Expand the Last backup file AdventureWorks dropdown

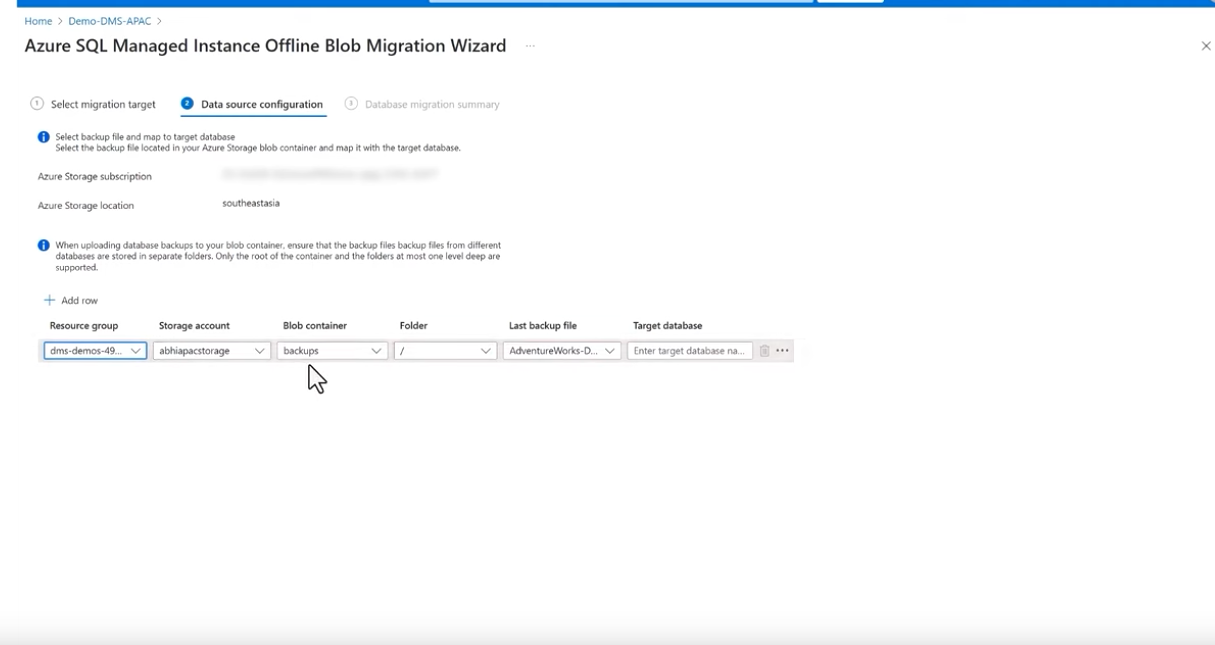click(x=562, y=351)
